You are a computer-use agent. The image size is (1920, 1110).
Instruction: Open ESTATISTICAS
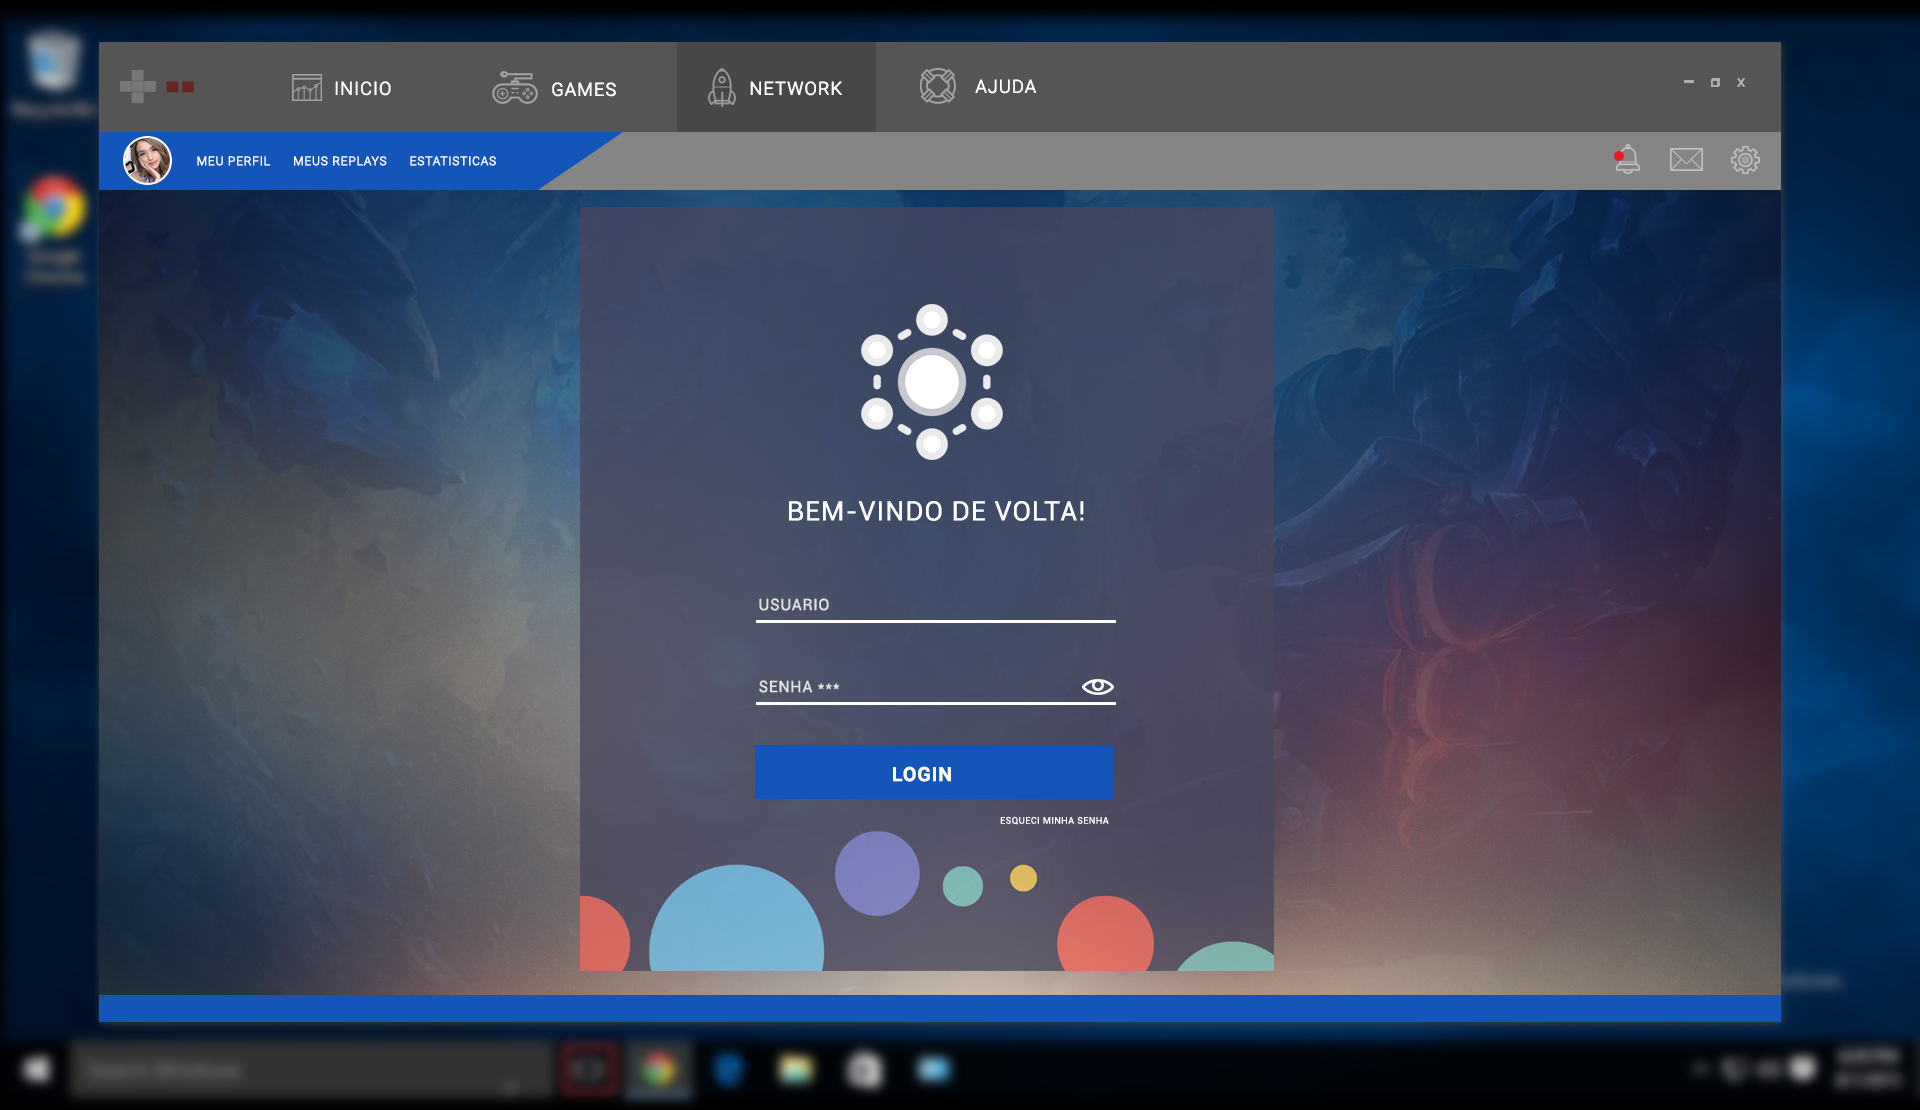click(x=453, y=161)
